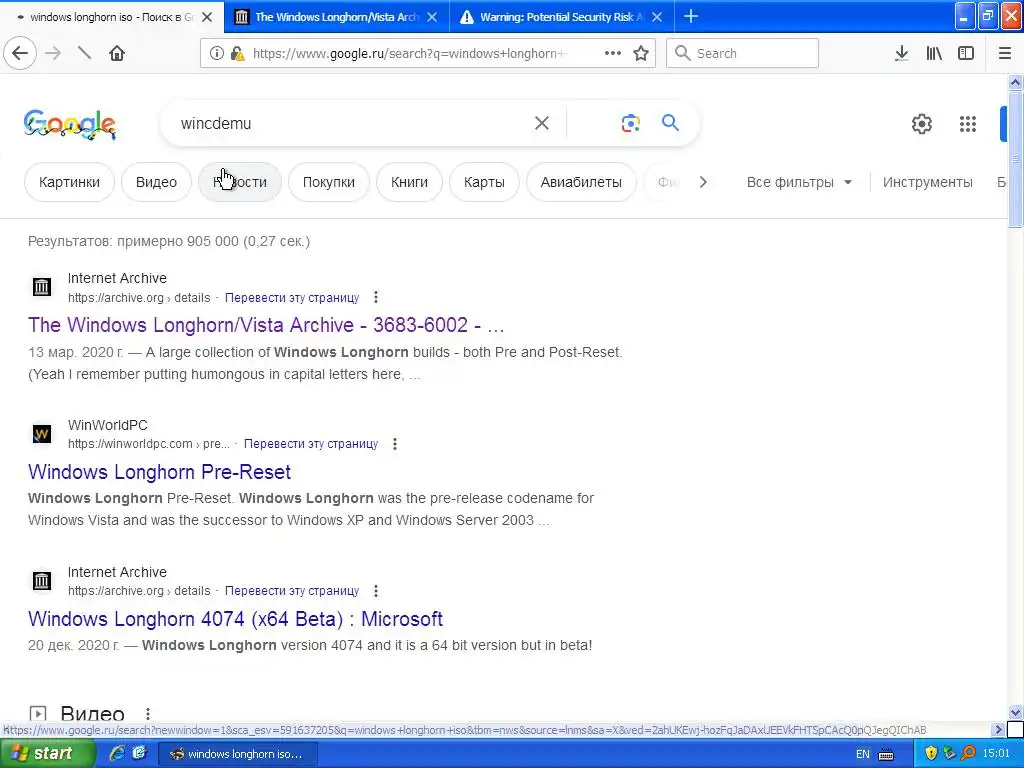Show site information icon in address bar
Image resolution: width=1024 pixels, height=768 pixels.
pos(217,54)
